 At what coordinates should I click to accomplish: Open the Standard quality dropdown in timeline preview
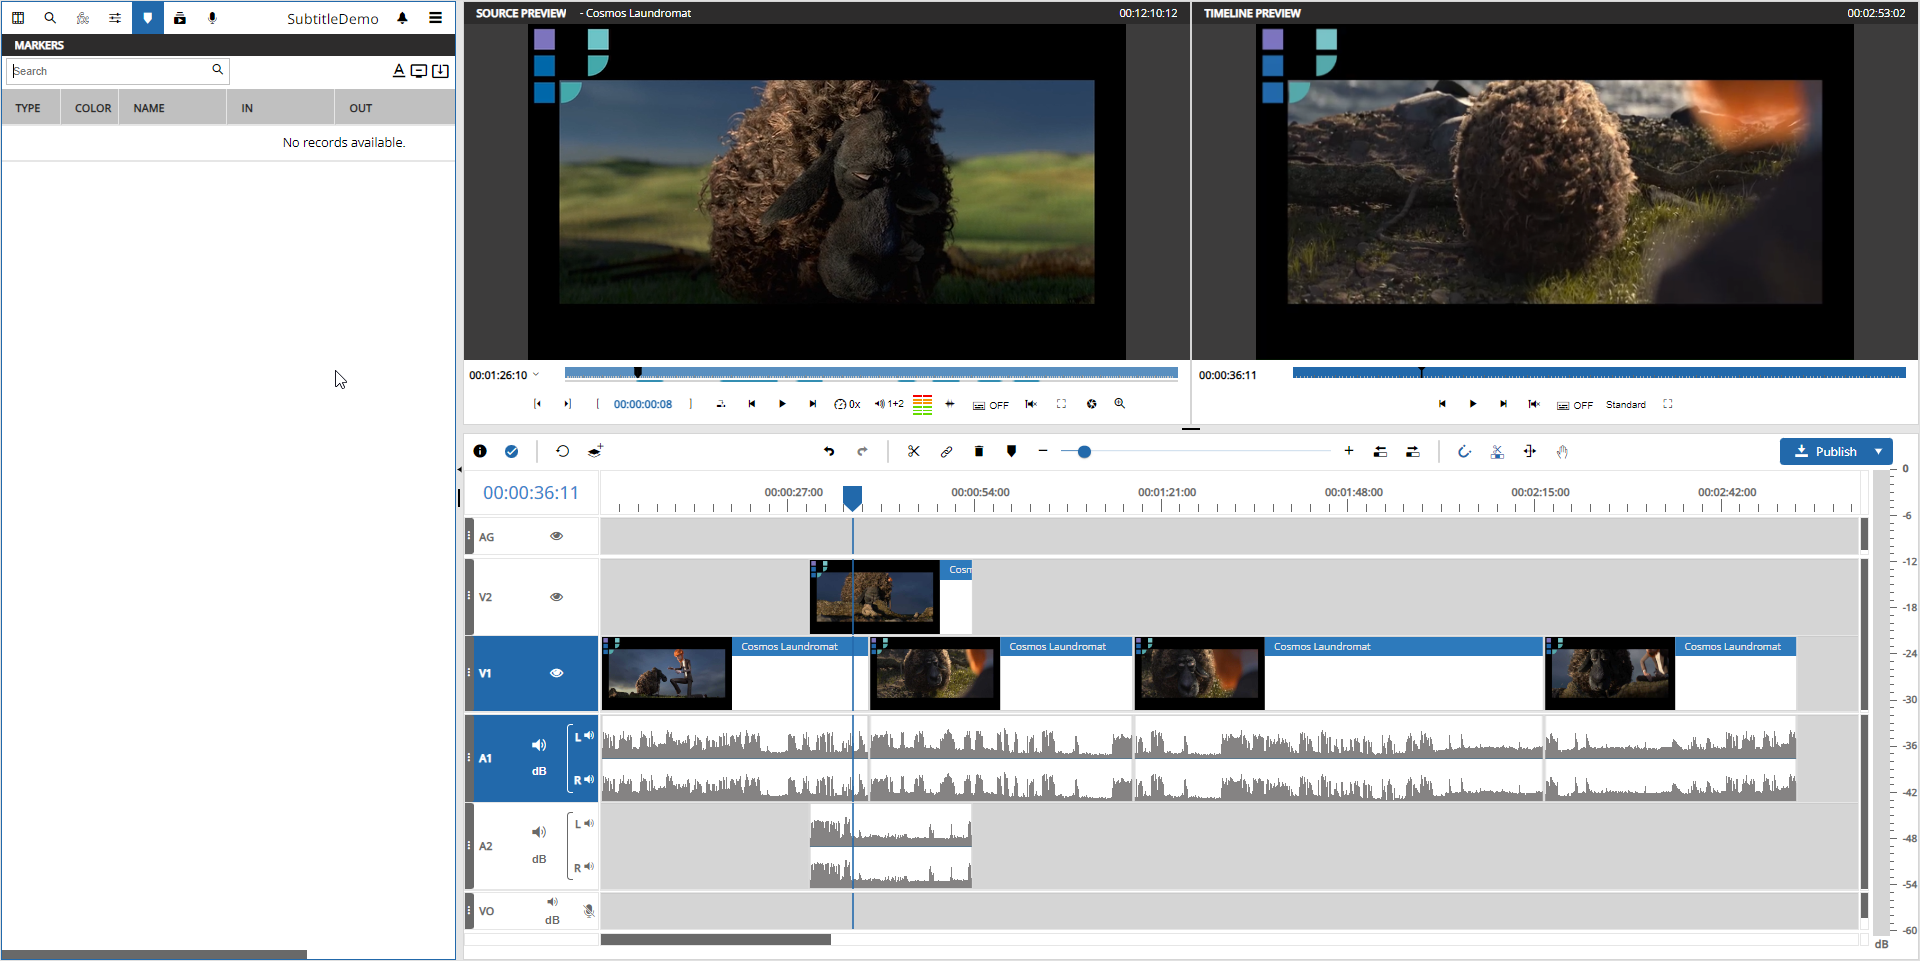click(1625, 405)
